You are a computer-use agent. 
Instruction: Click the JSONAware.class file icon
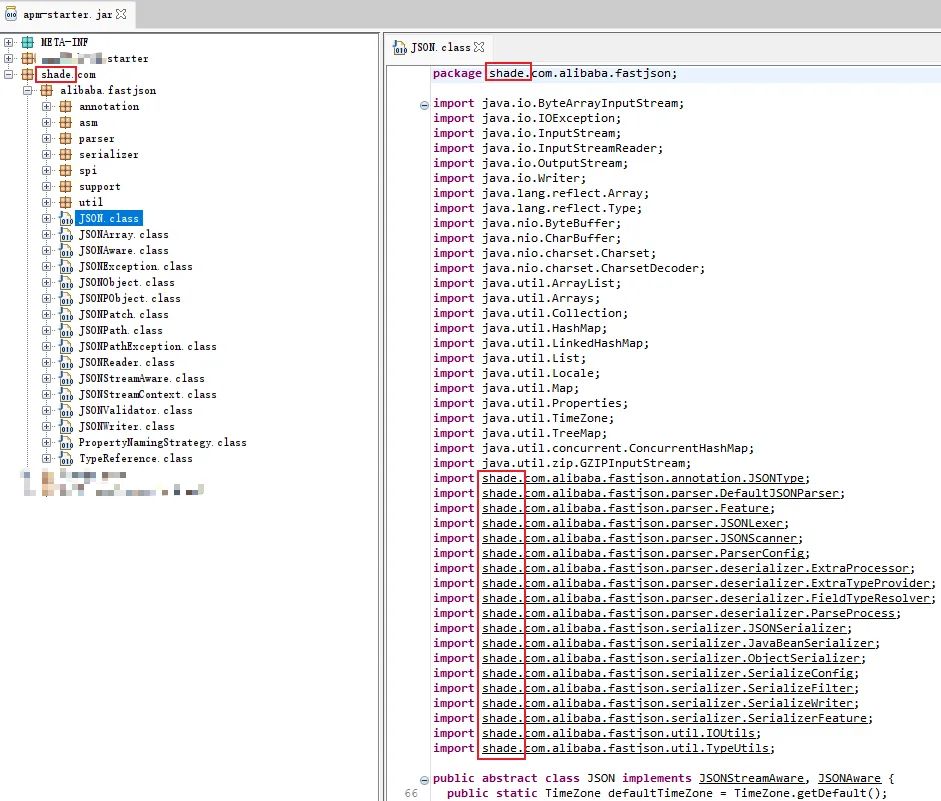click(x=66, y=250)
